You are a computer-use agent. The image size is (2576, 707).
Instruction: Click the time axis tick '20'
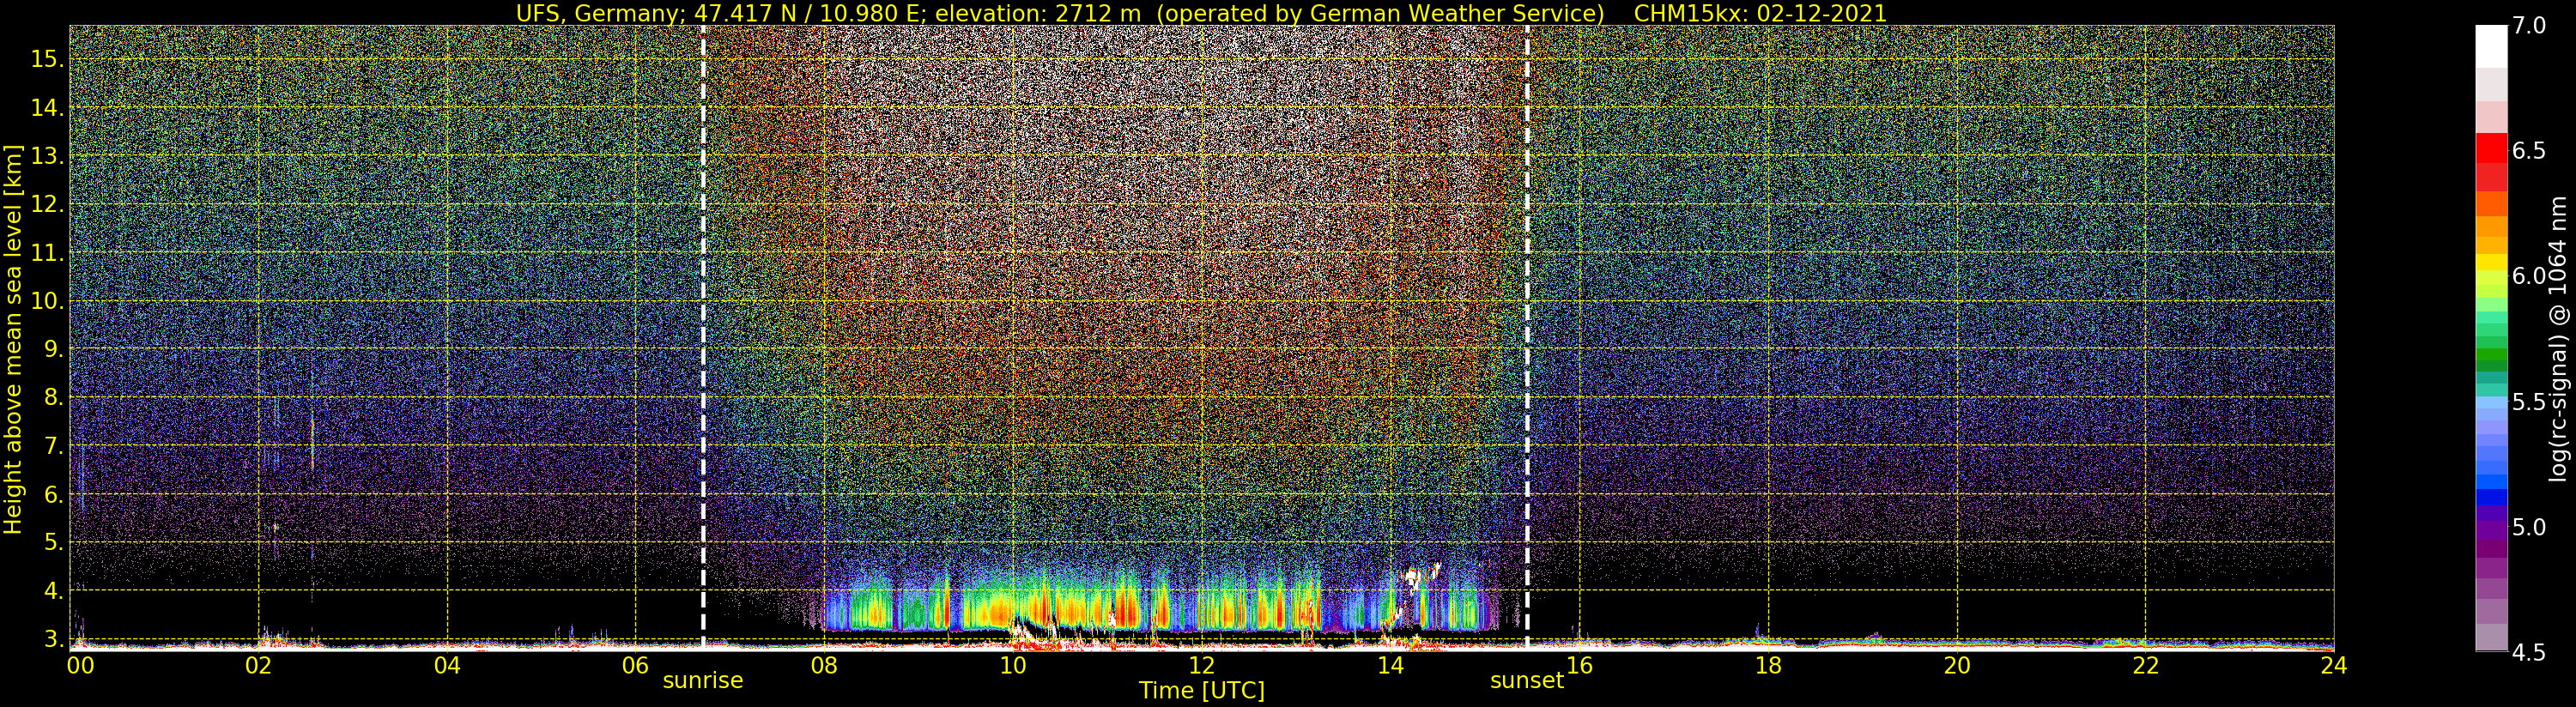[x=1957, y=665]
